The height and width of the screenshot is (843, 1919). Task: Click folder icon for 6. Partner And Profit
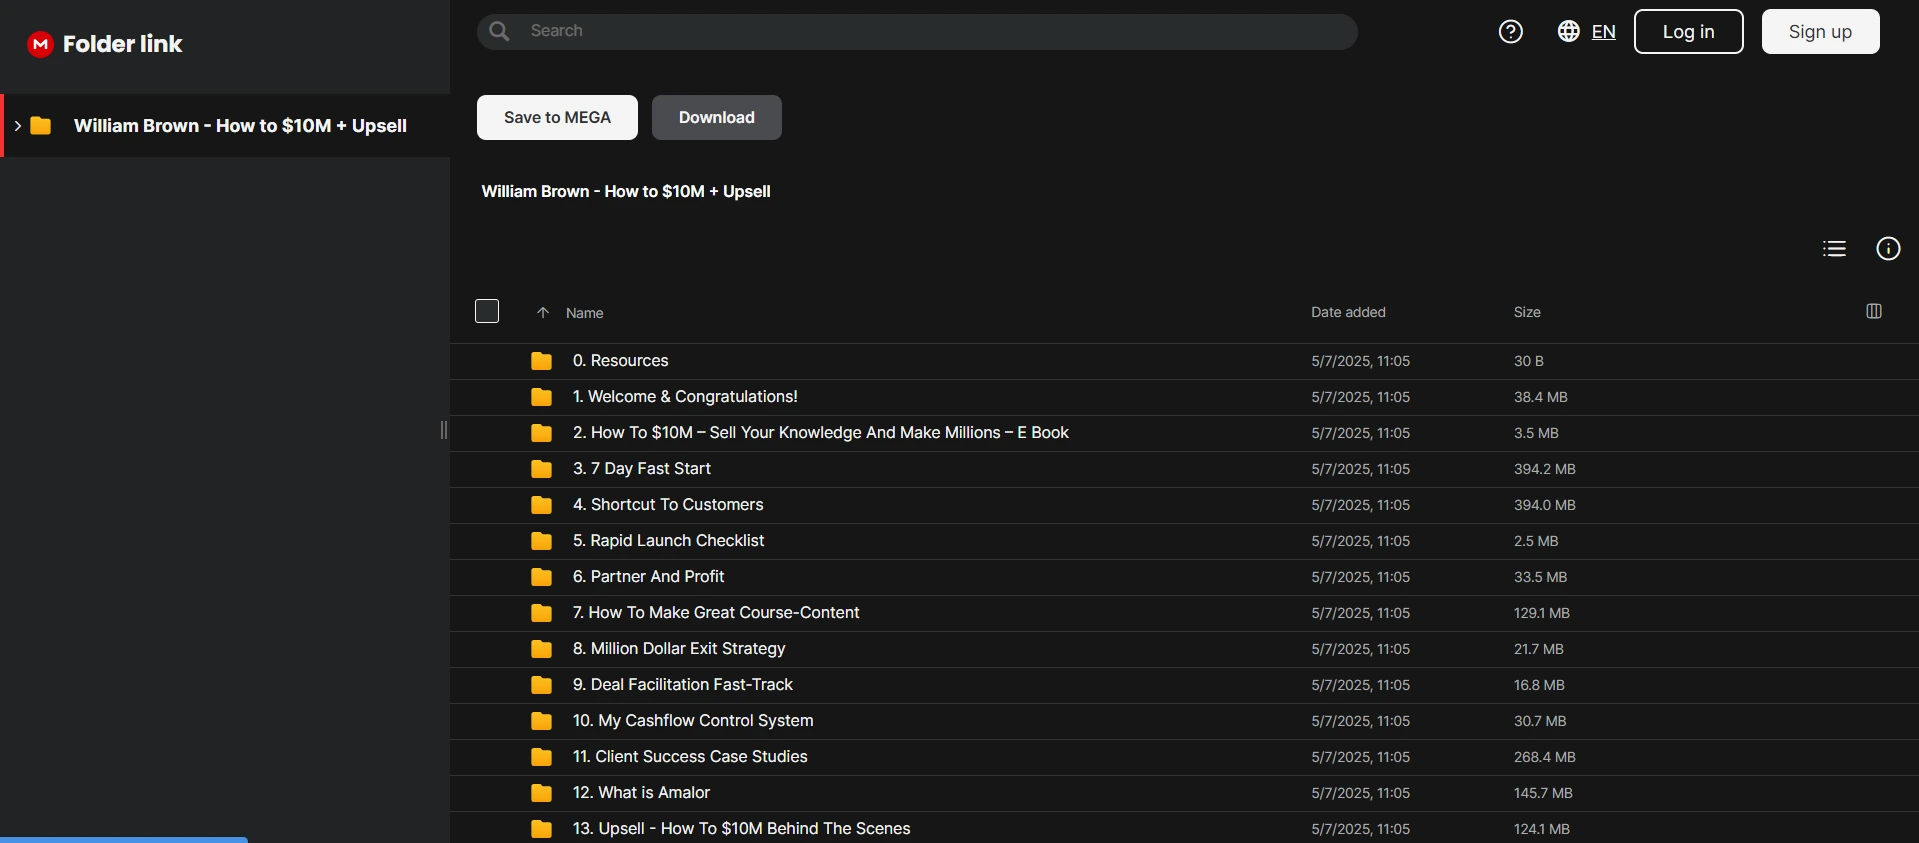click(x=541, y=577)
